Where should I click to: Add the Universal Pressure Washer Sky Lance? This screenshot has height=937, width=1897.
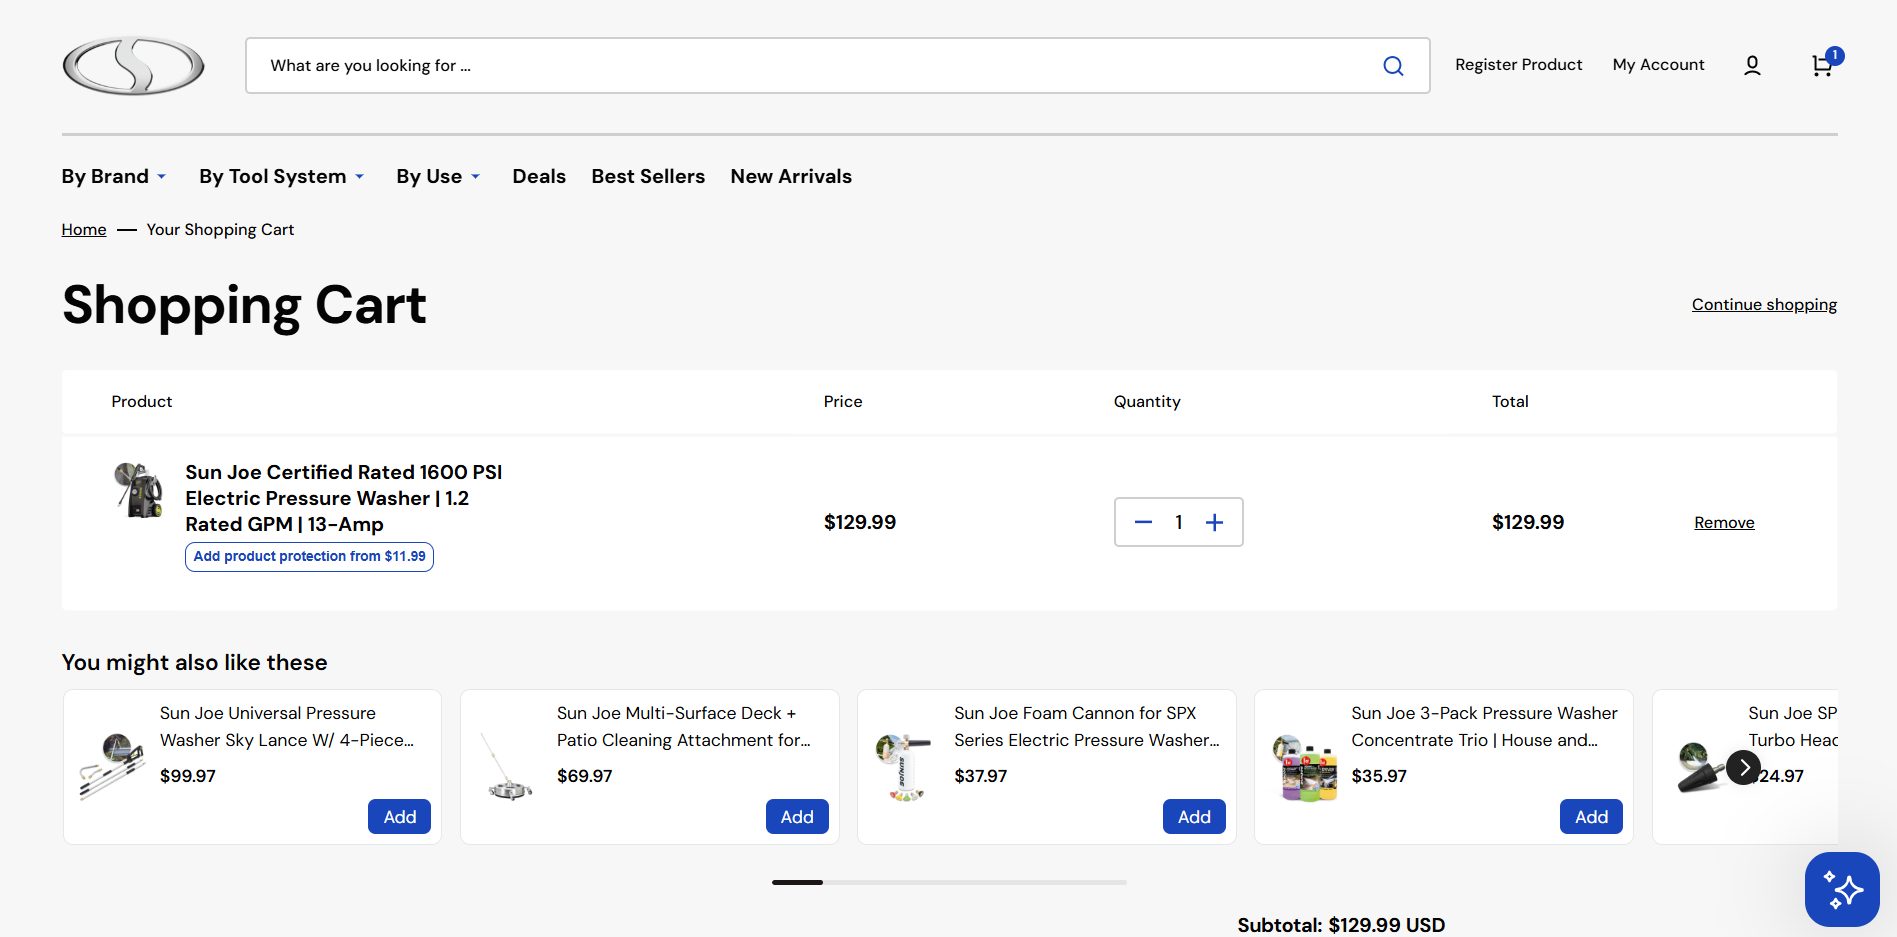(400, 817)
